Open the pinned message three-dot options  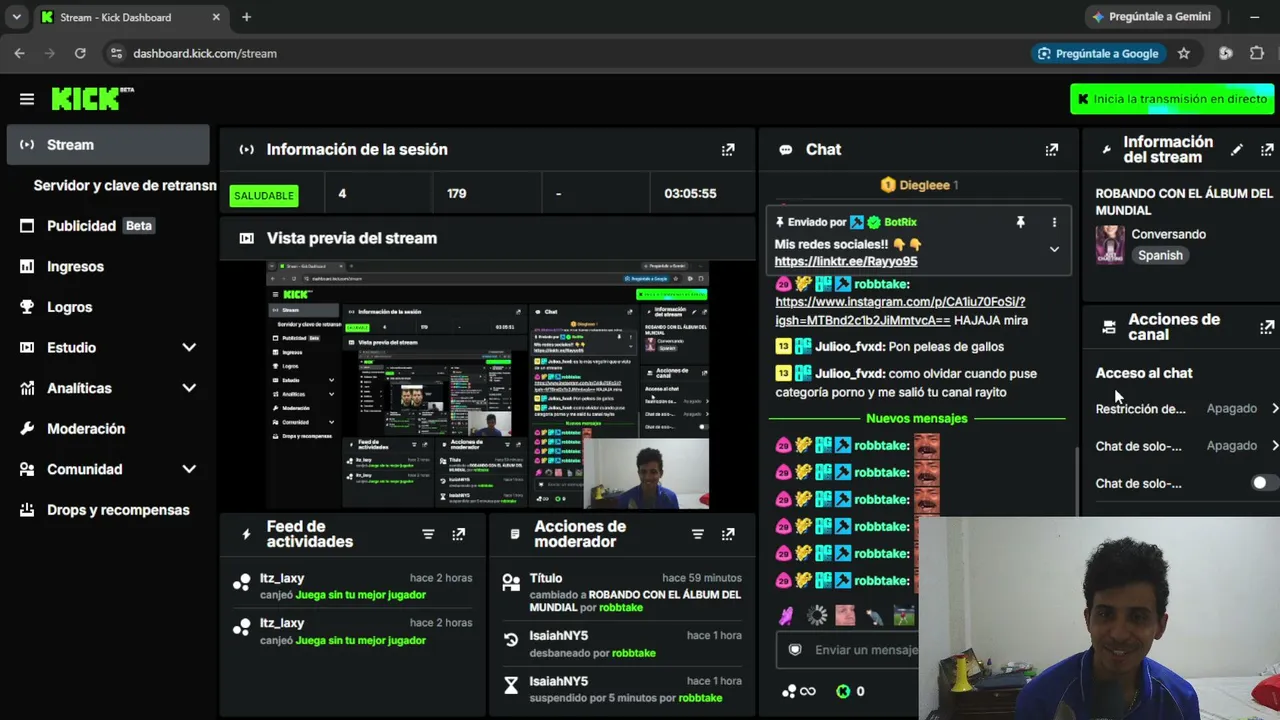click(1054, 222)
